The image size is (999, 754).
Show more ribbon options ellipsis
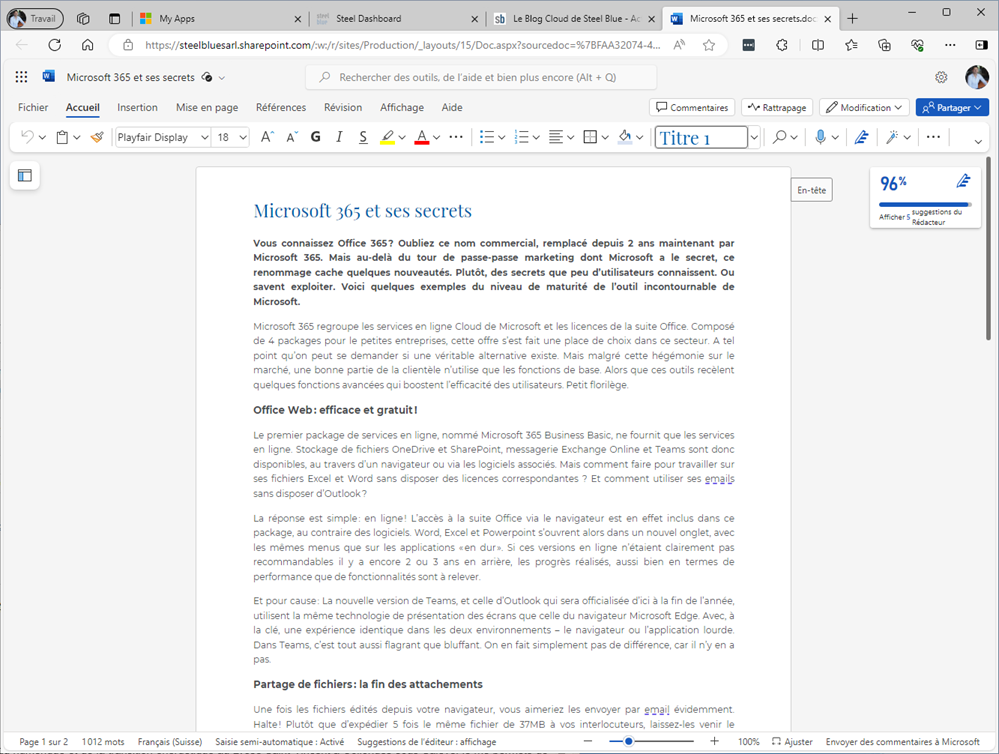point(933,137)
